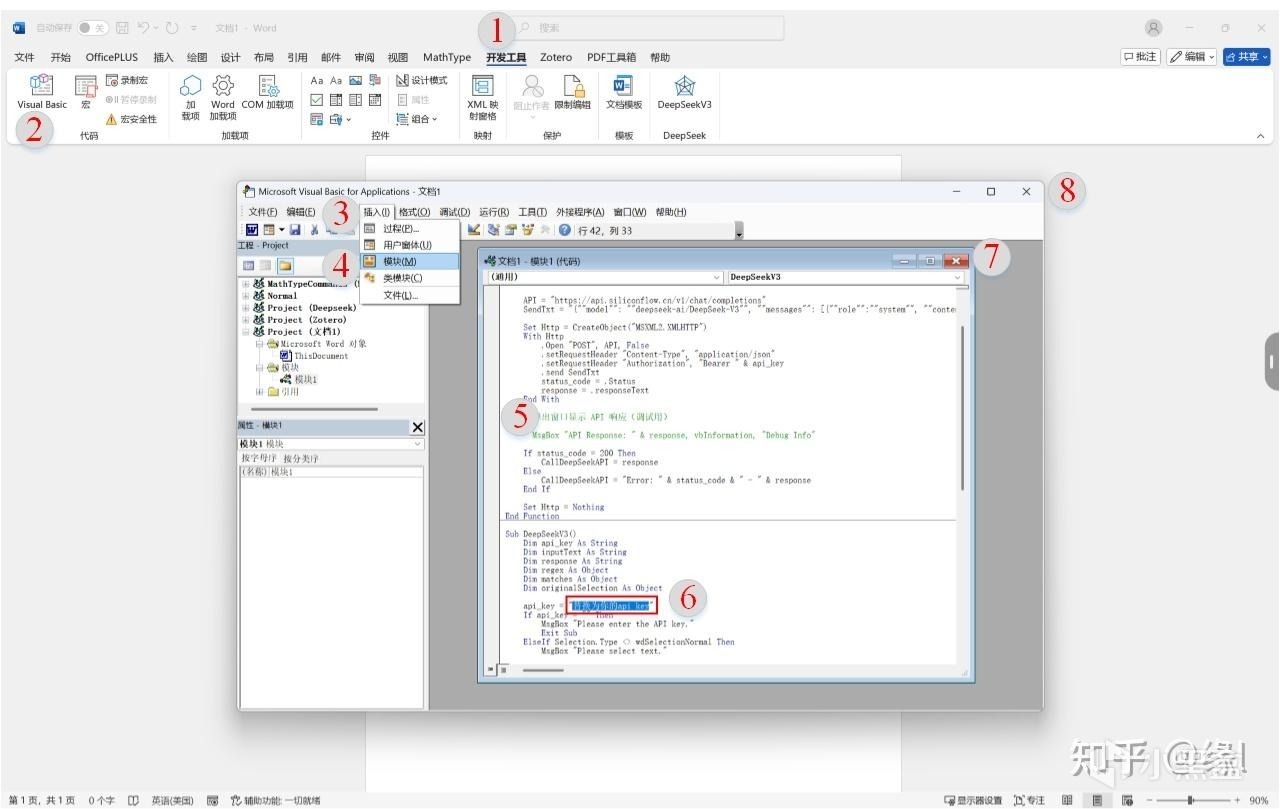The width and height of the screenshot is (1280, 809).
Task: Open the DeepSeekV3 procedure dropdown
Action: 957,277
